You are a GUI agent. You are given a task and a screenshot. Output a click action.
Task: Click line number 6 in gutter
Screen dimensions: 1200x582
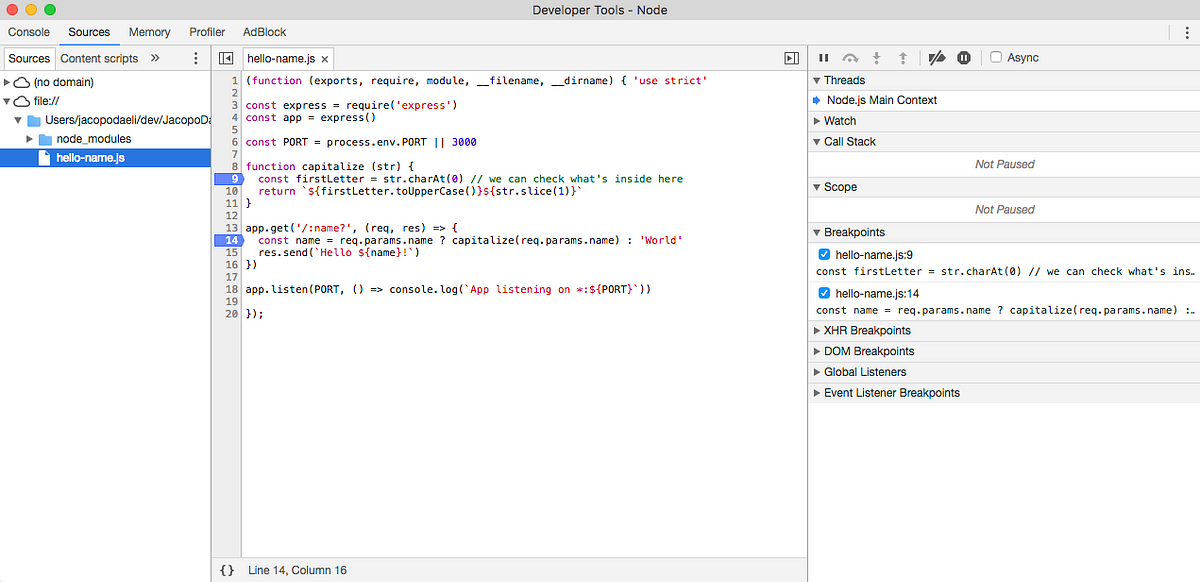pyautogui.click(x=234, y=142)
